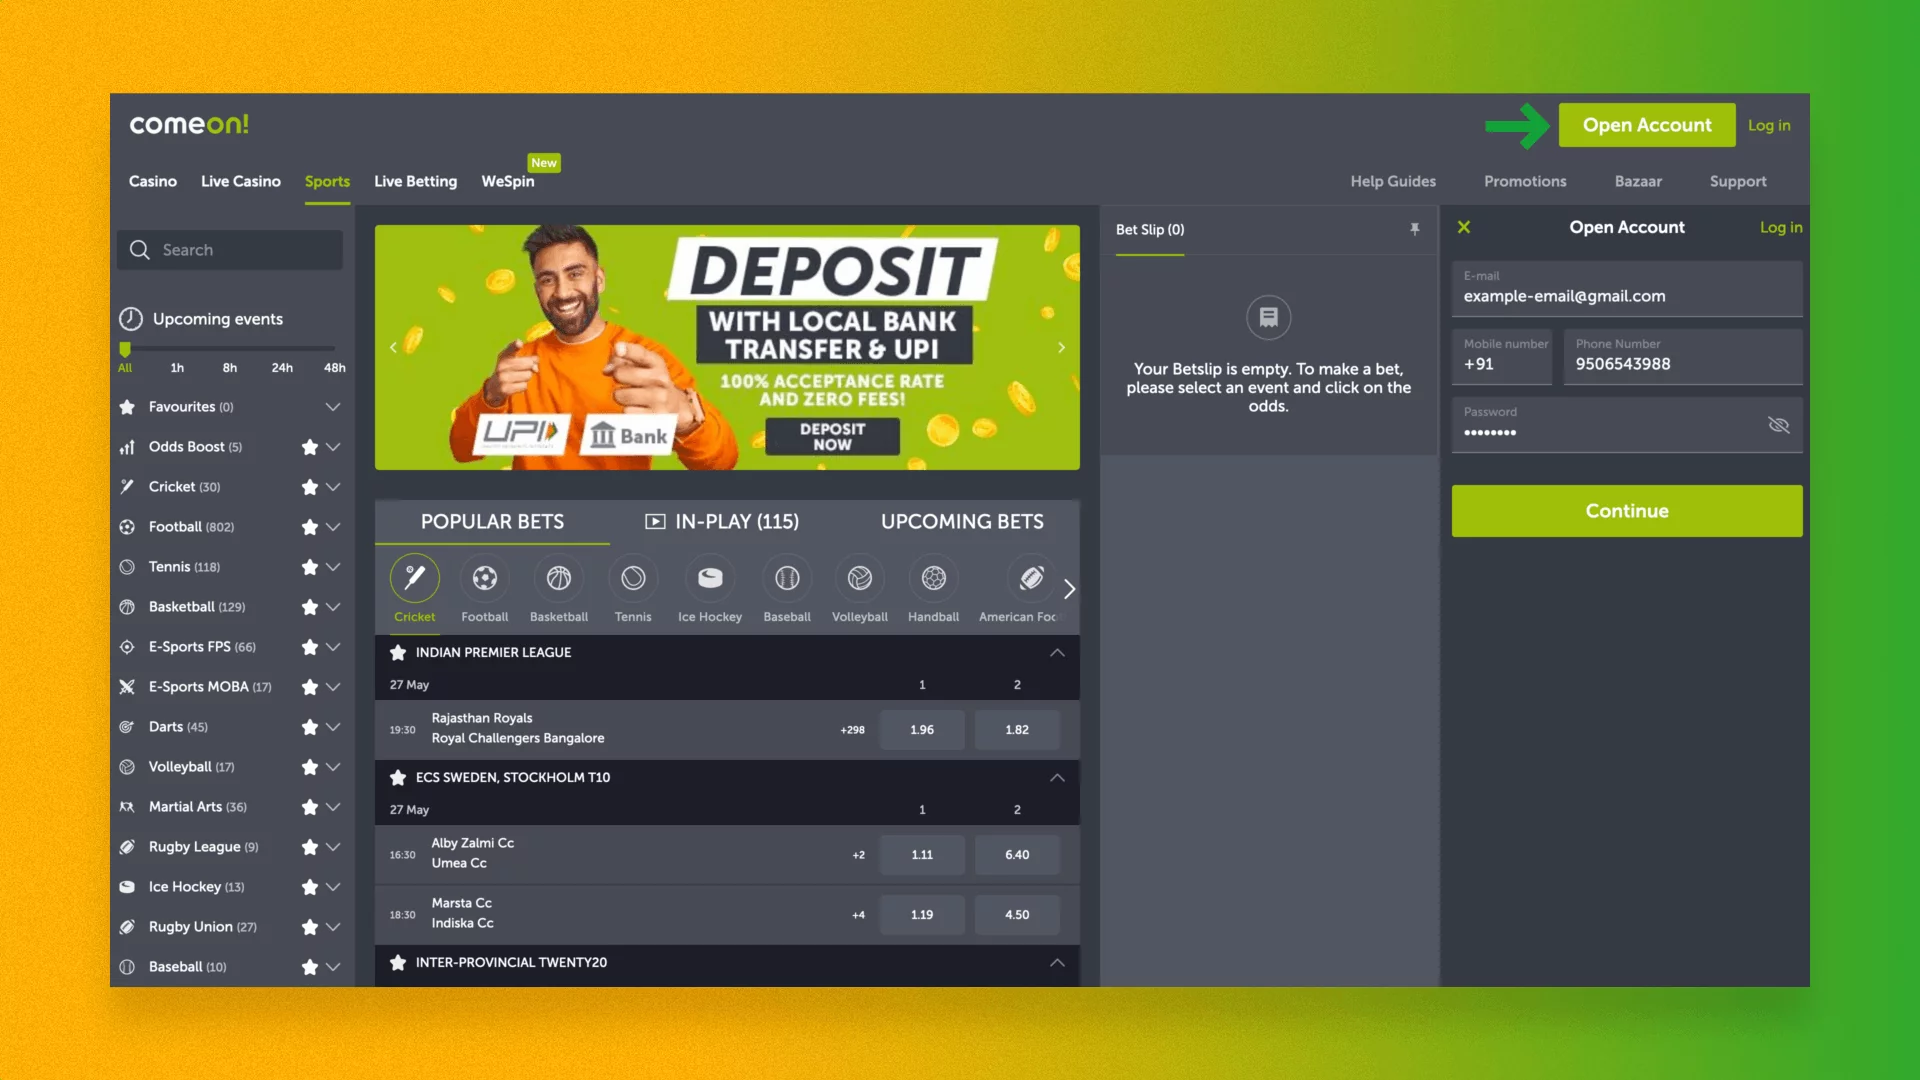Switch to Live Betting section

[x=415, y=181]
